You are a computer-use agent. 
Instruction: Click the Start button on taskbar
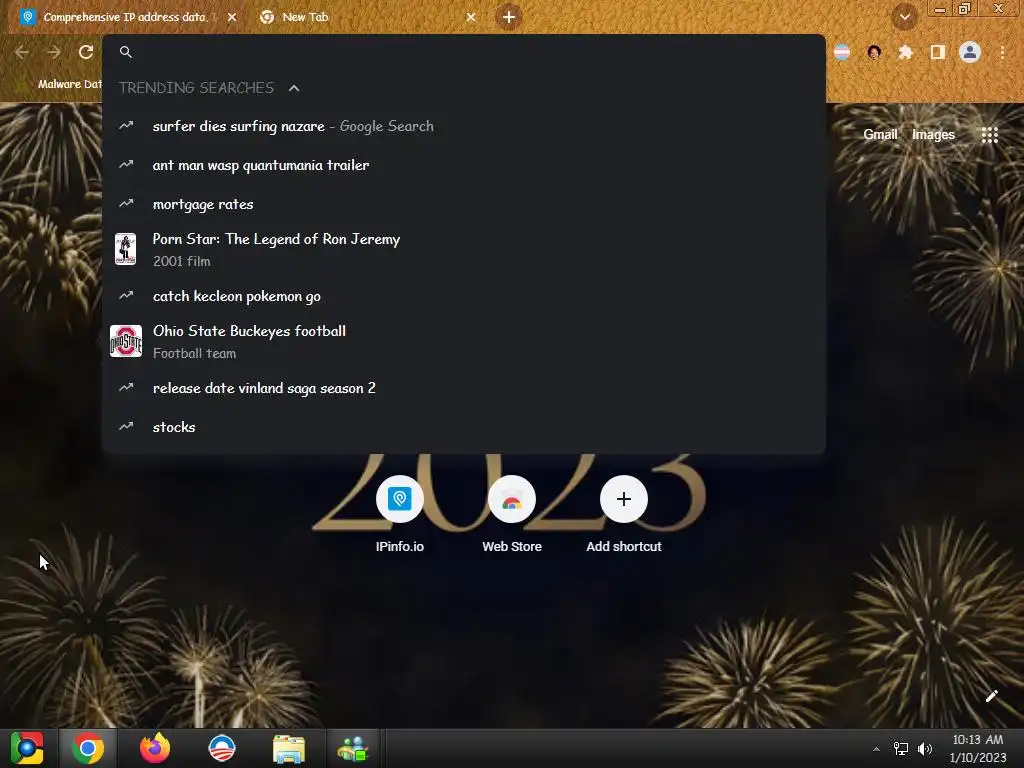coord(27,748)
